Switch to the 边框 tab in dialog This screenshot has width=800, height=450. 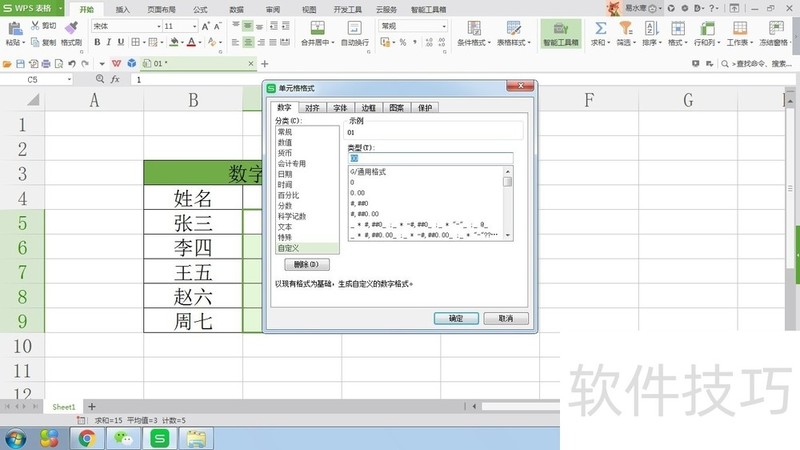coord(368,108)
